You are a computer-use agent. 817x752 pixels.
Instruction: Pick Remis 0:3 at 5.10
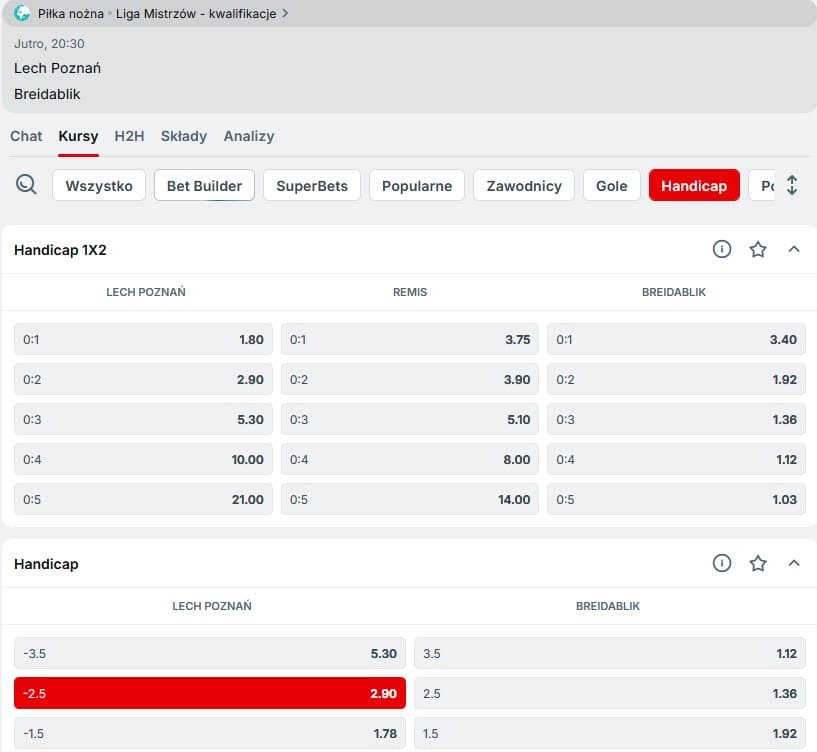[410, 420]
